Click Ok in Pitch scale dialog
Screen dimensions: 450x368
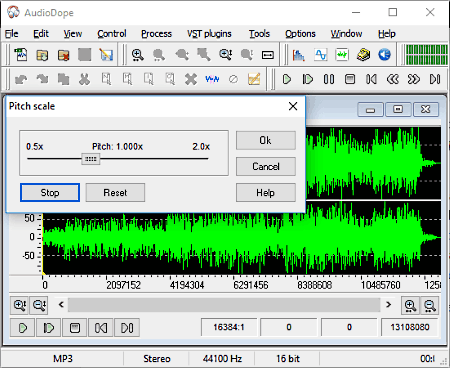click(x=266, y=140)
